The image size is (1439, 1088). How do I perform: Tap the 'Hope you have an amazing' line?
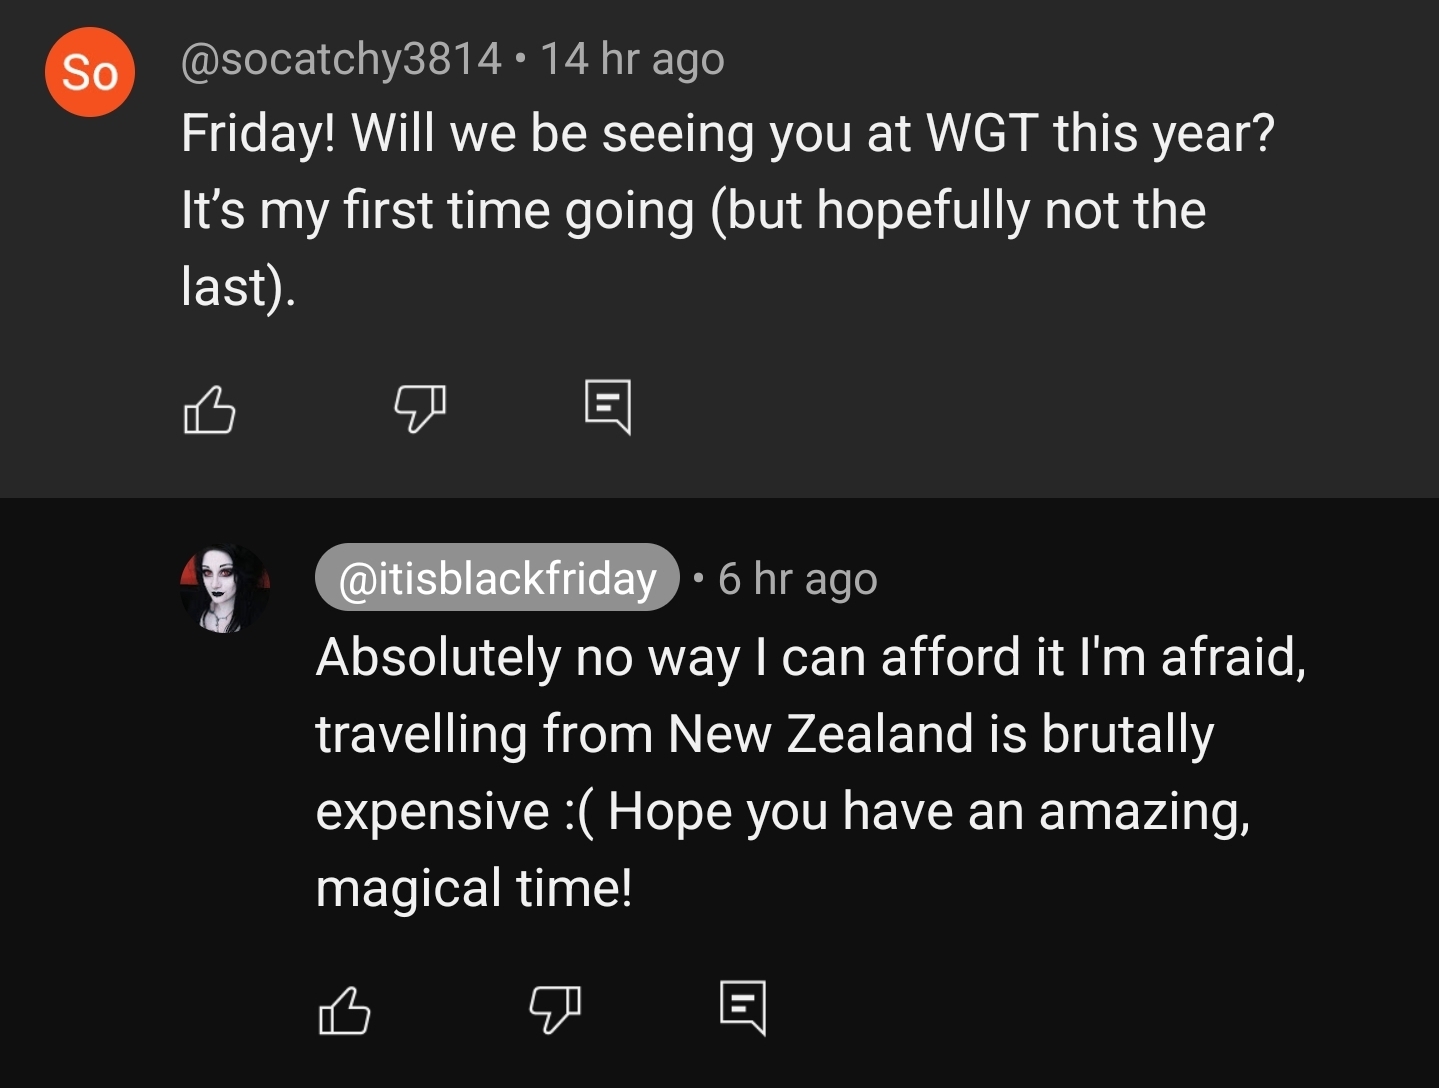pyautogui.click(x=929, y=811)
